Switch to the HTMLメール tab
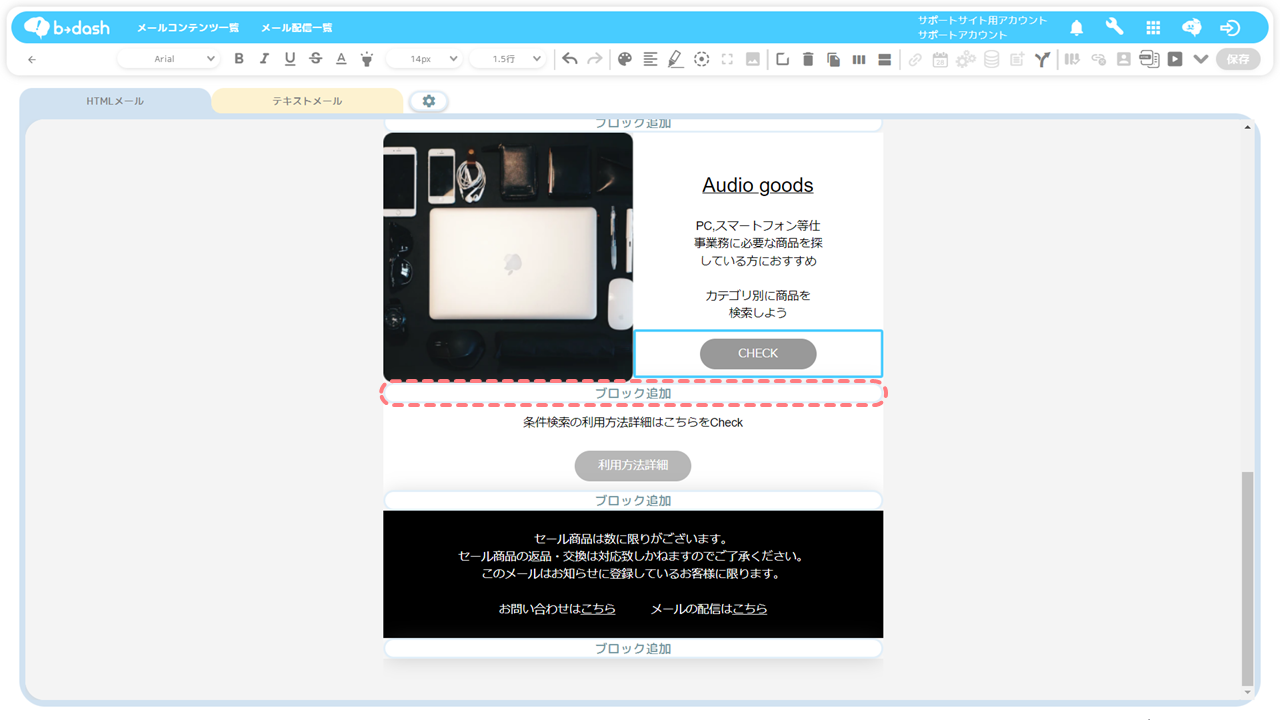Screen dimensions: 1280x720 click(x=115, y=101)
